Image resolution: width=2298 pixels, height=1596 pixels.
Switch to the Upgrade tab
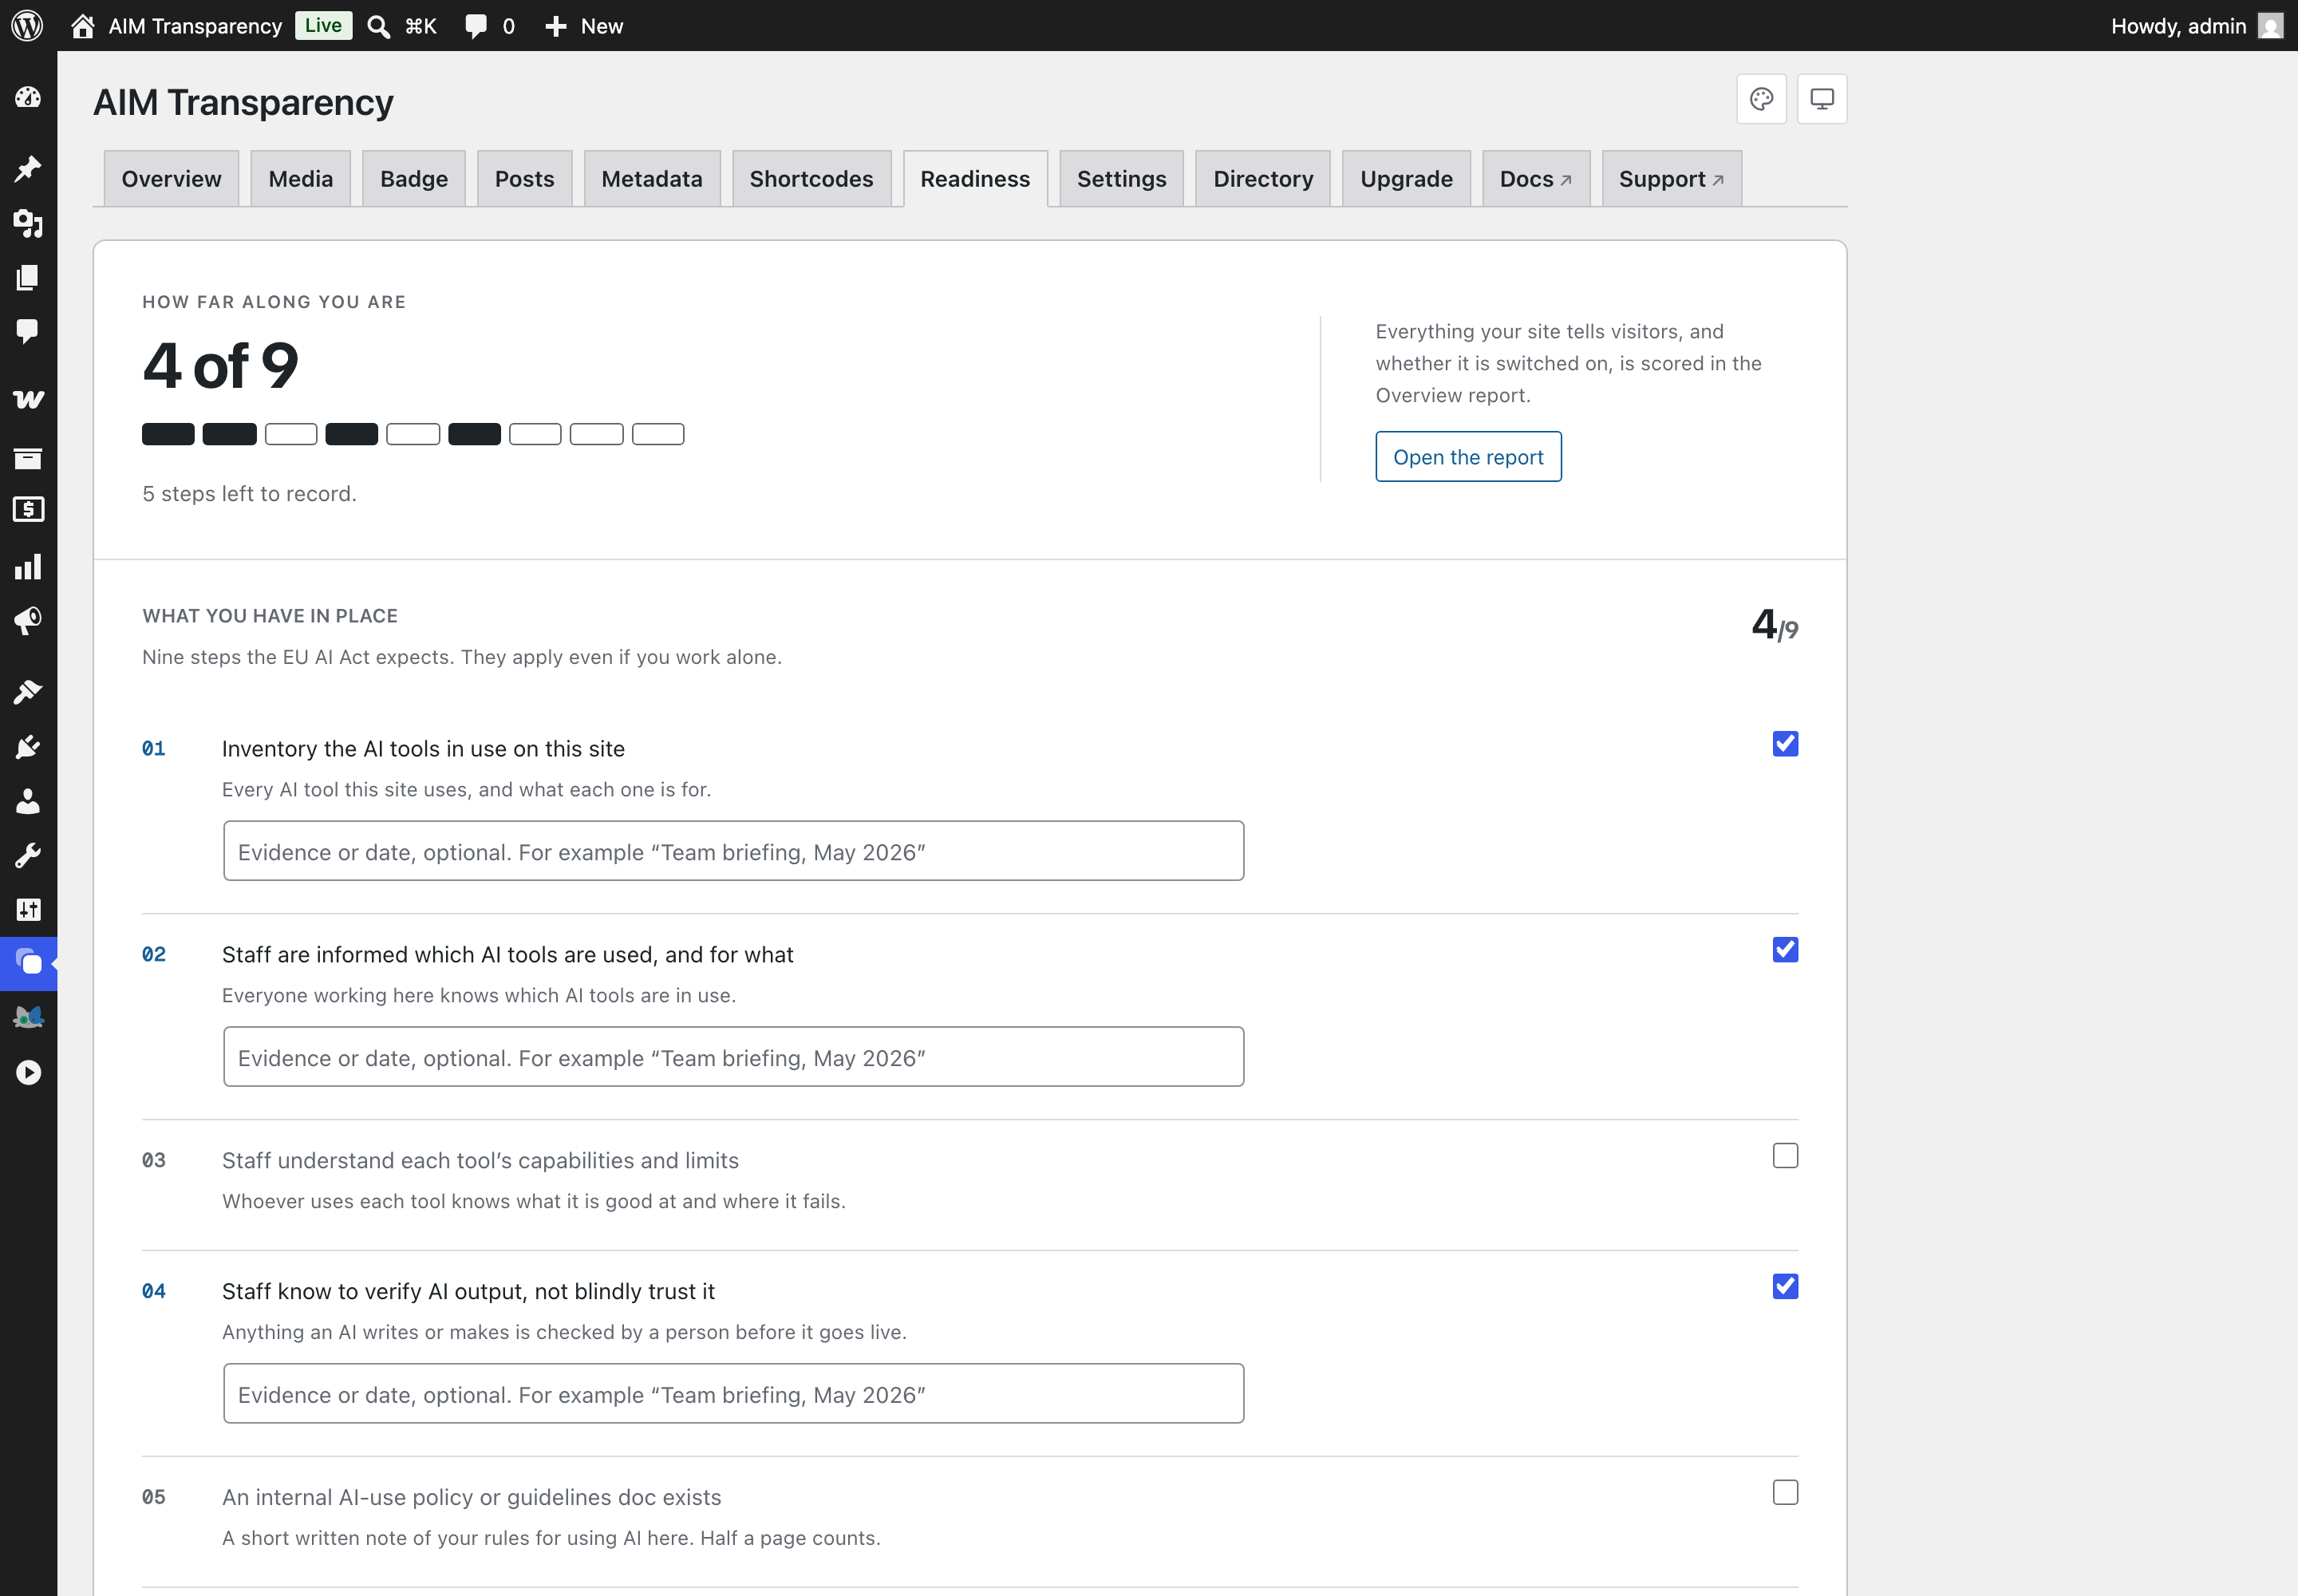(x=1406, y=179)
